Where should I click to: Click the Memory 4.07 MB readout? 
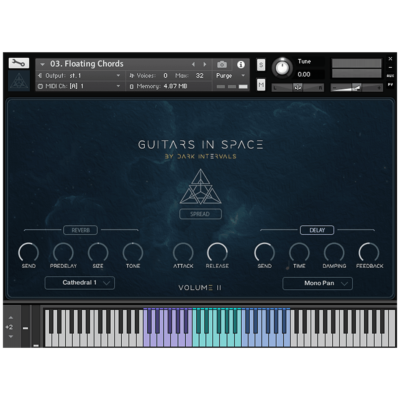(x=158, y=86)
